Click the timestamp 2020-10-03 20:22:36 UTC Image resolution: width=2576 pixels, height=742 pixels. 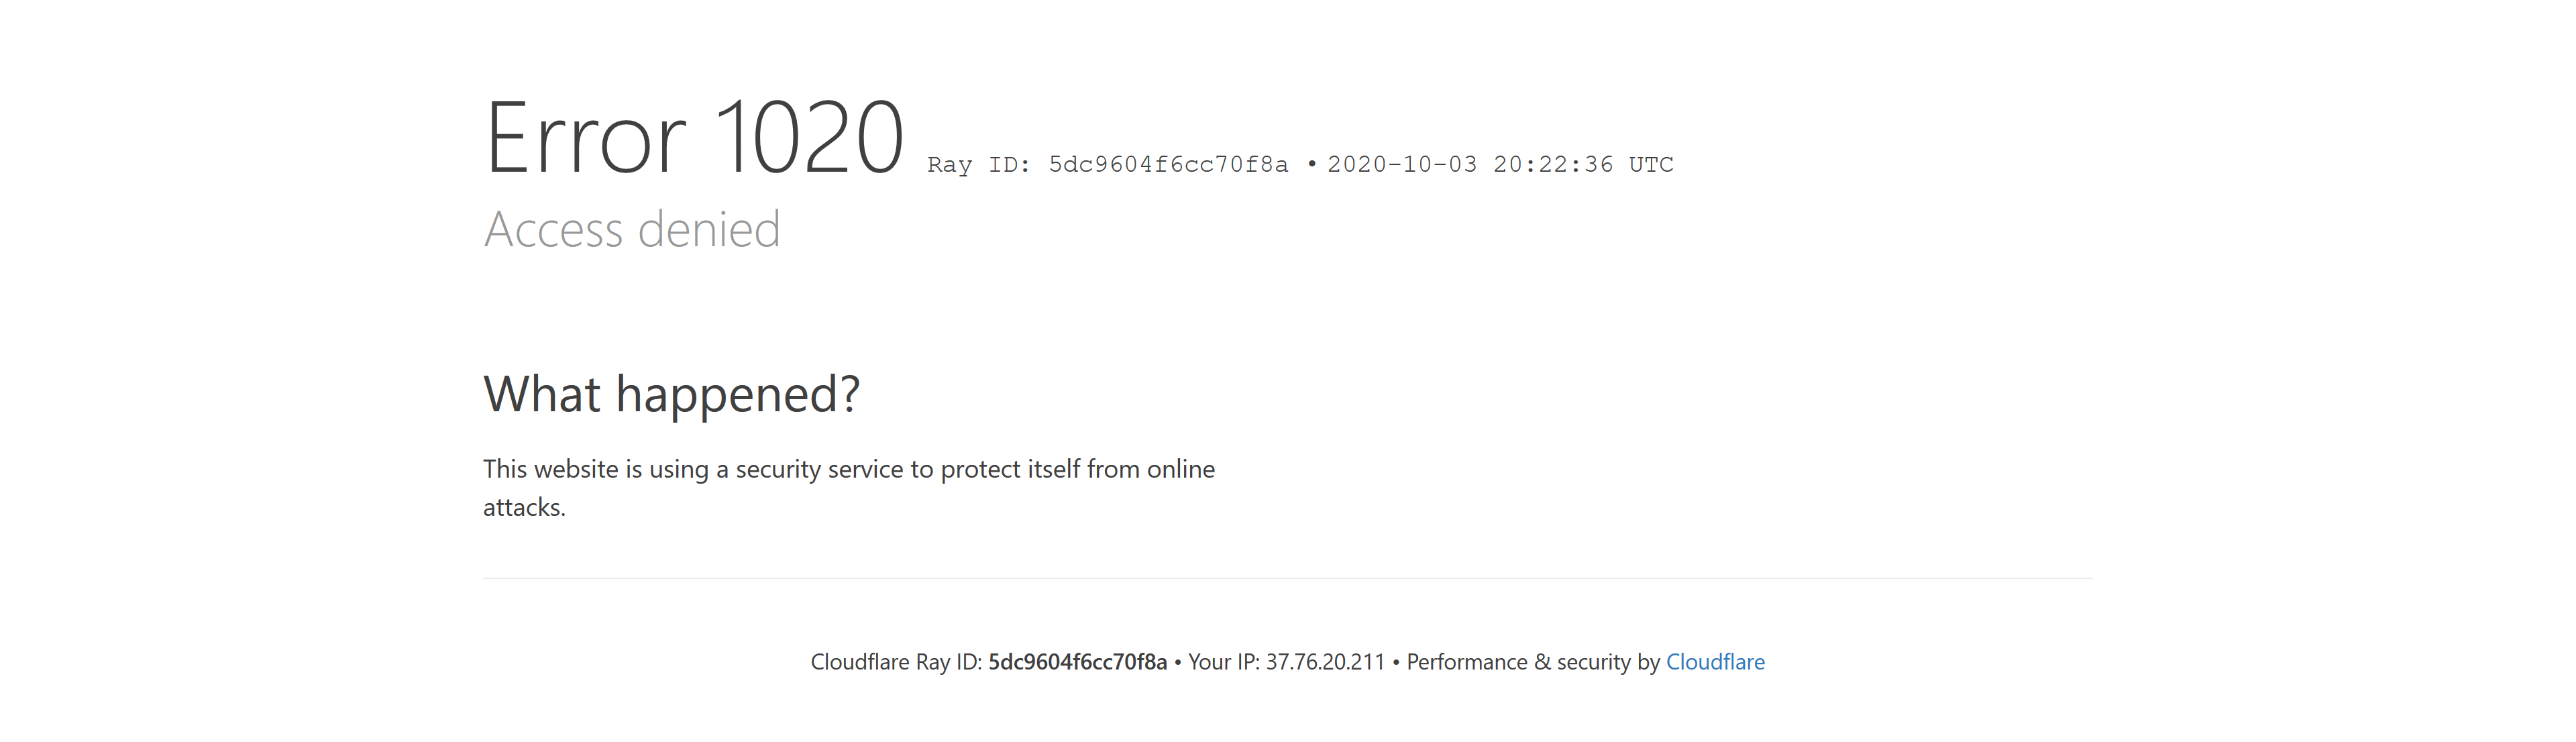click(1500, 165)
